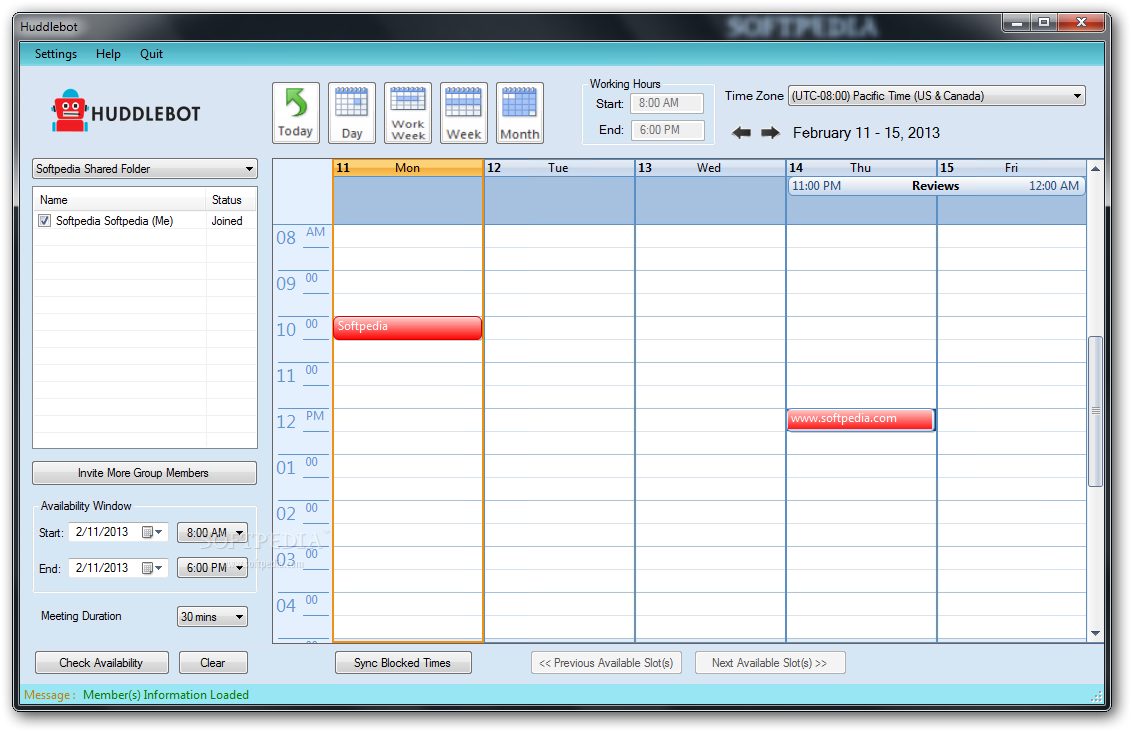Uncheck Softpedia Softpedia (Me) member
Viewport: 1132px width, 732px height.
45,221
